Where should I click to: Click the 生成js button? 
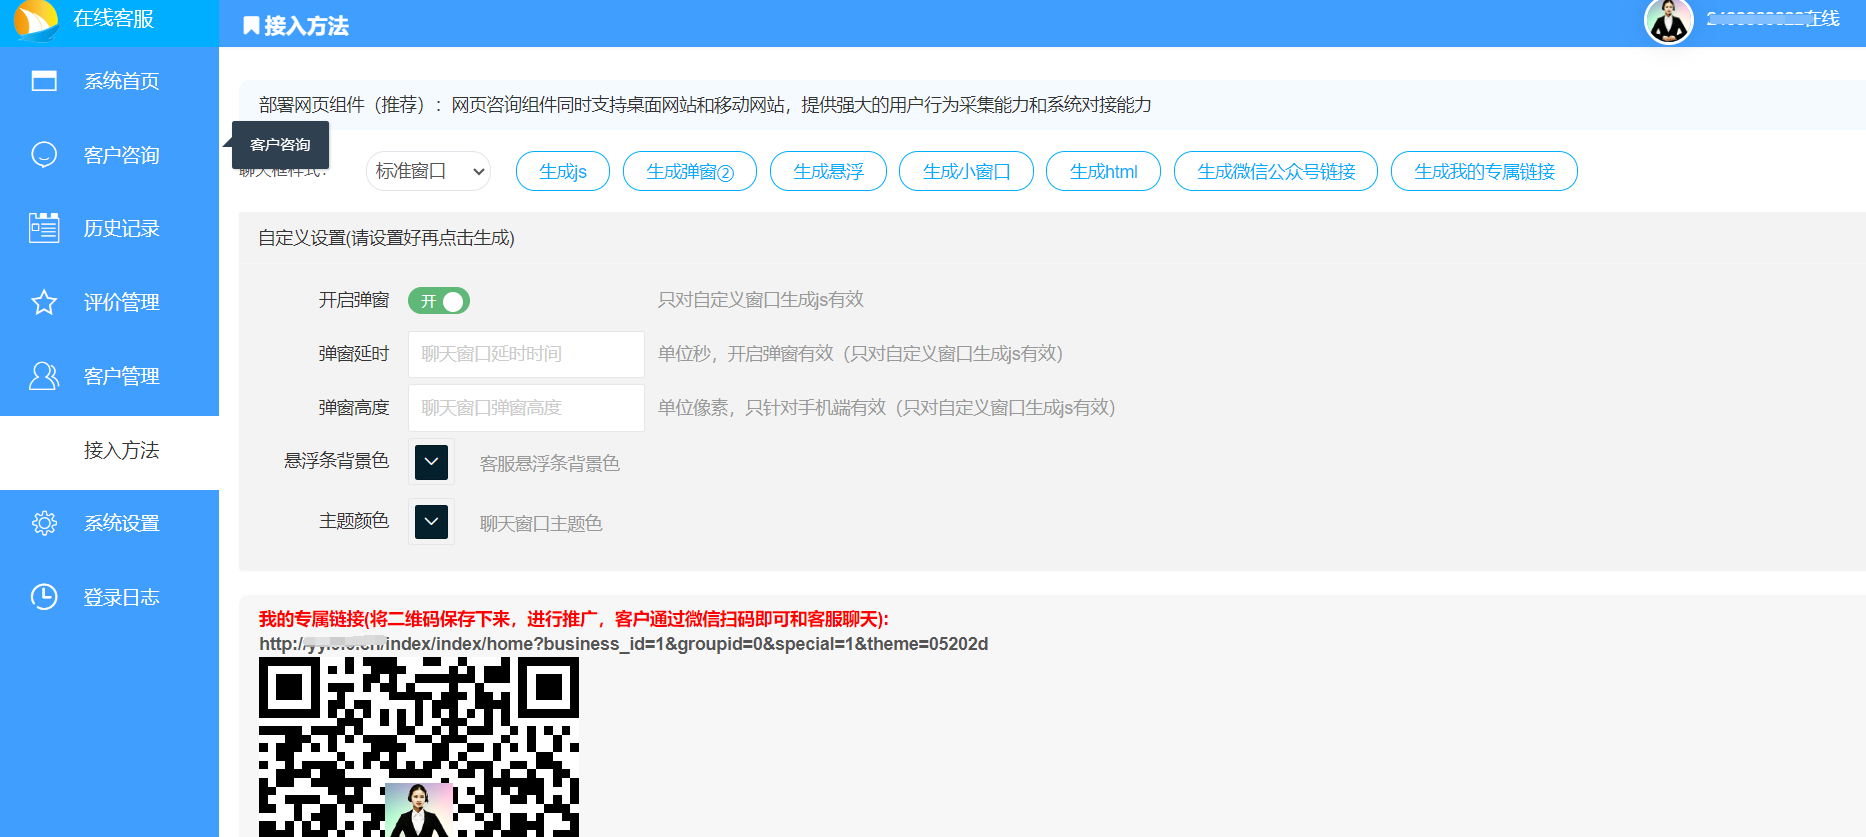[x=563, y=171]
